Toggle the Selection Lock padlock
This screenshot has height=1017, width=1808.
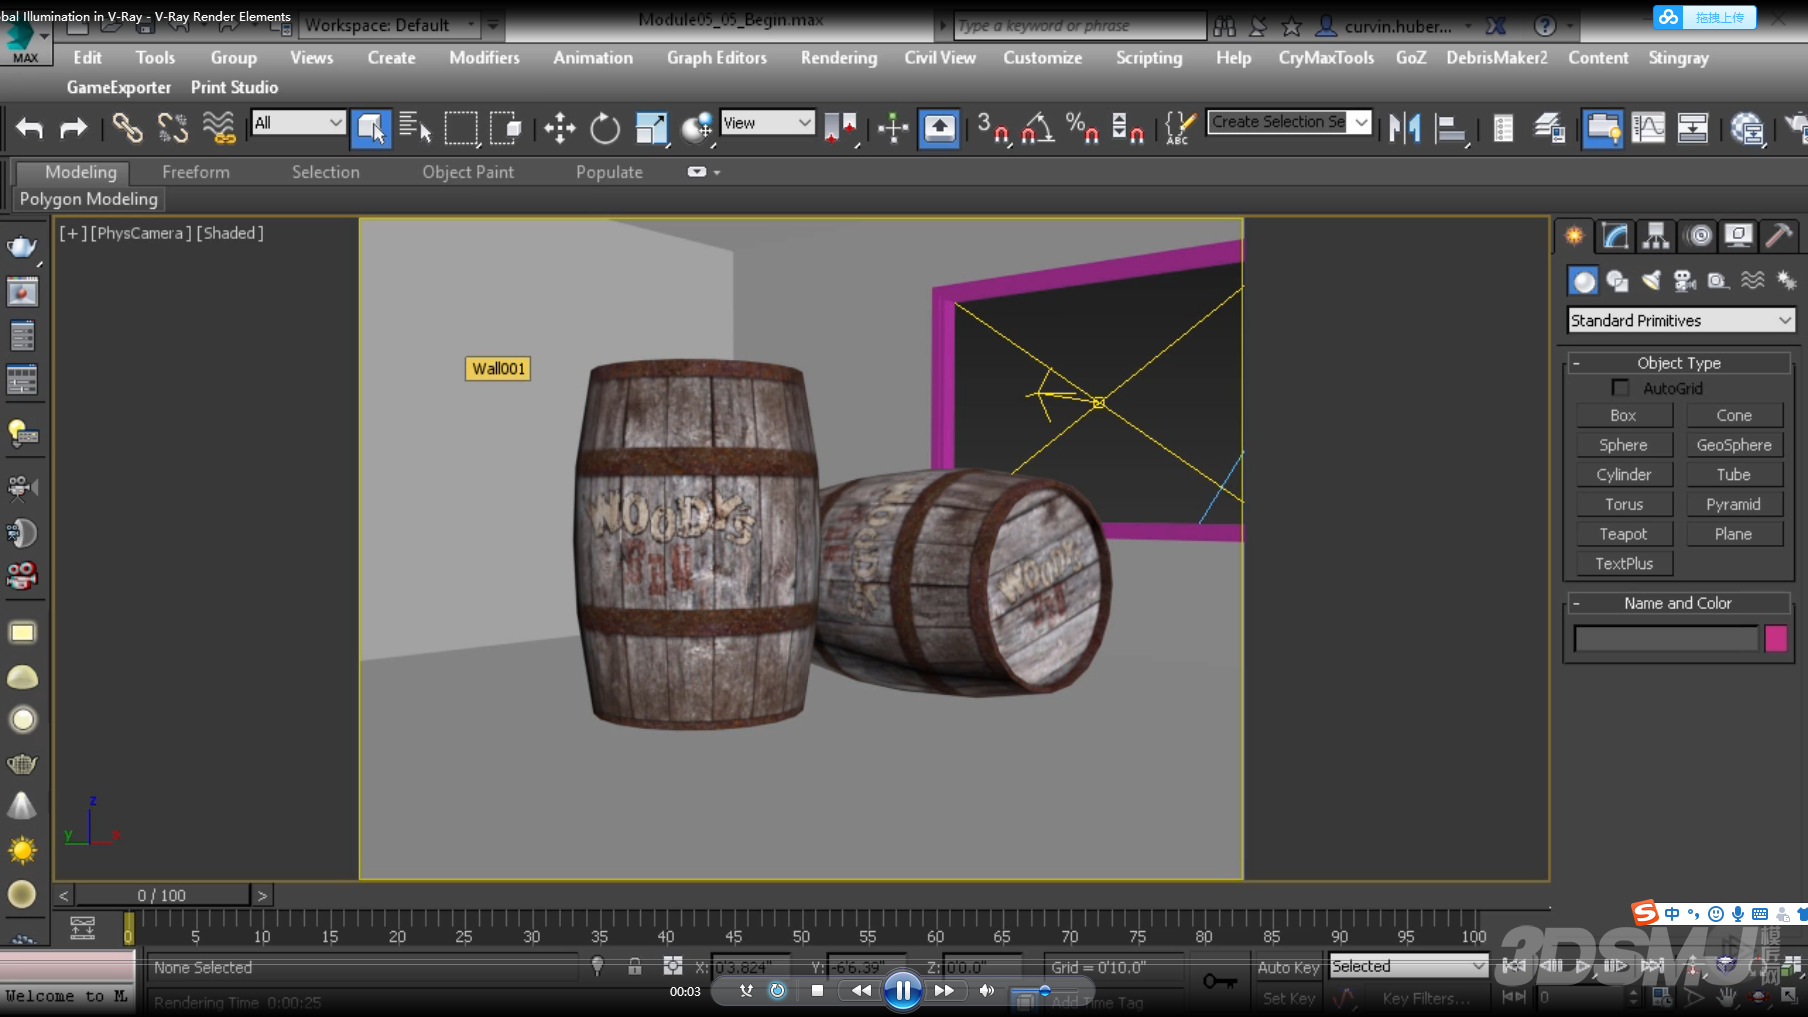coord(634,966)
